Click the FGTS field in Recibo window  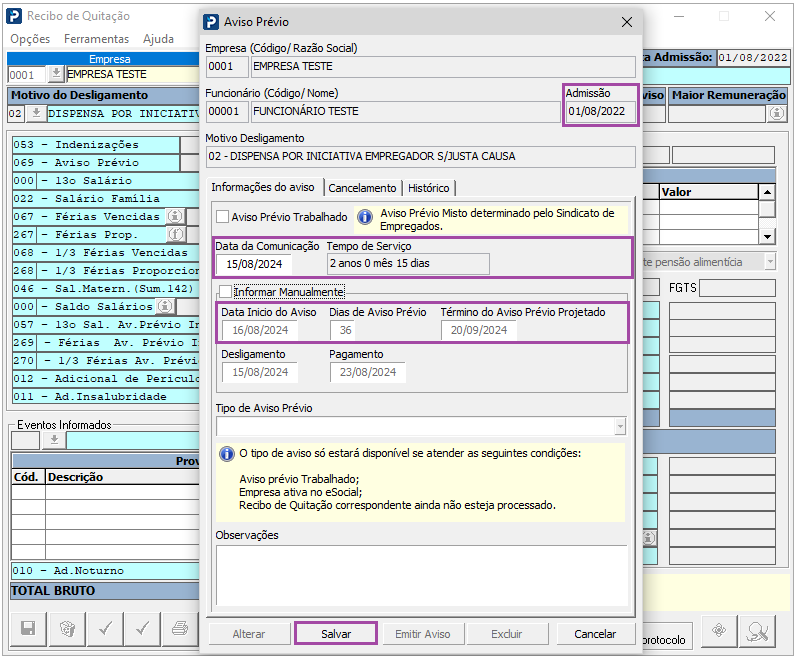(x=737, y=288)
